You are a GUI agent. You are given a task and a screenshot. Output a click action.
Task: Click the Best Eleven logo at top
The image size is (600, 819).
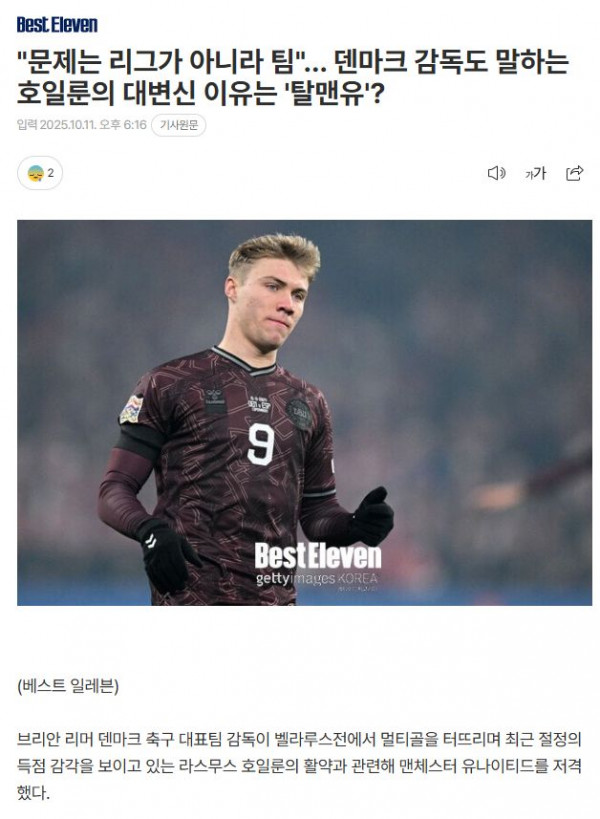(x=57, y=25)
